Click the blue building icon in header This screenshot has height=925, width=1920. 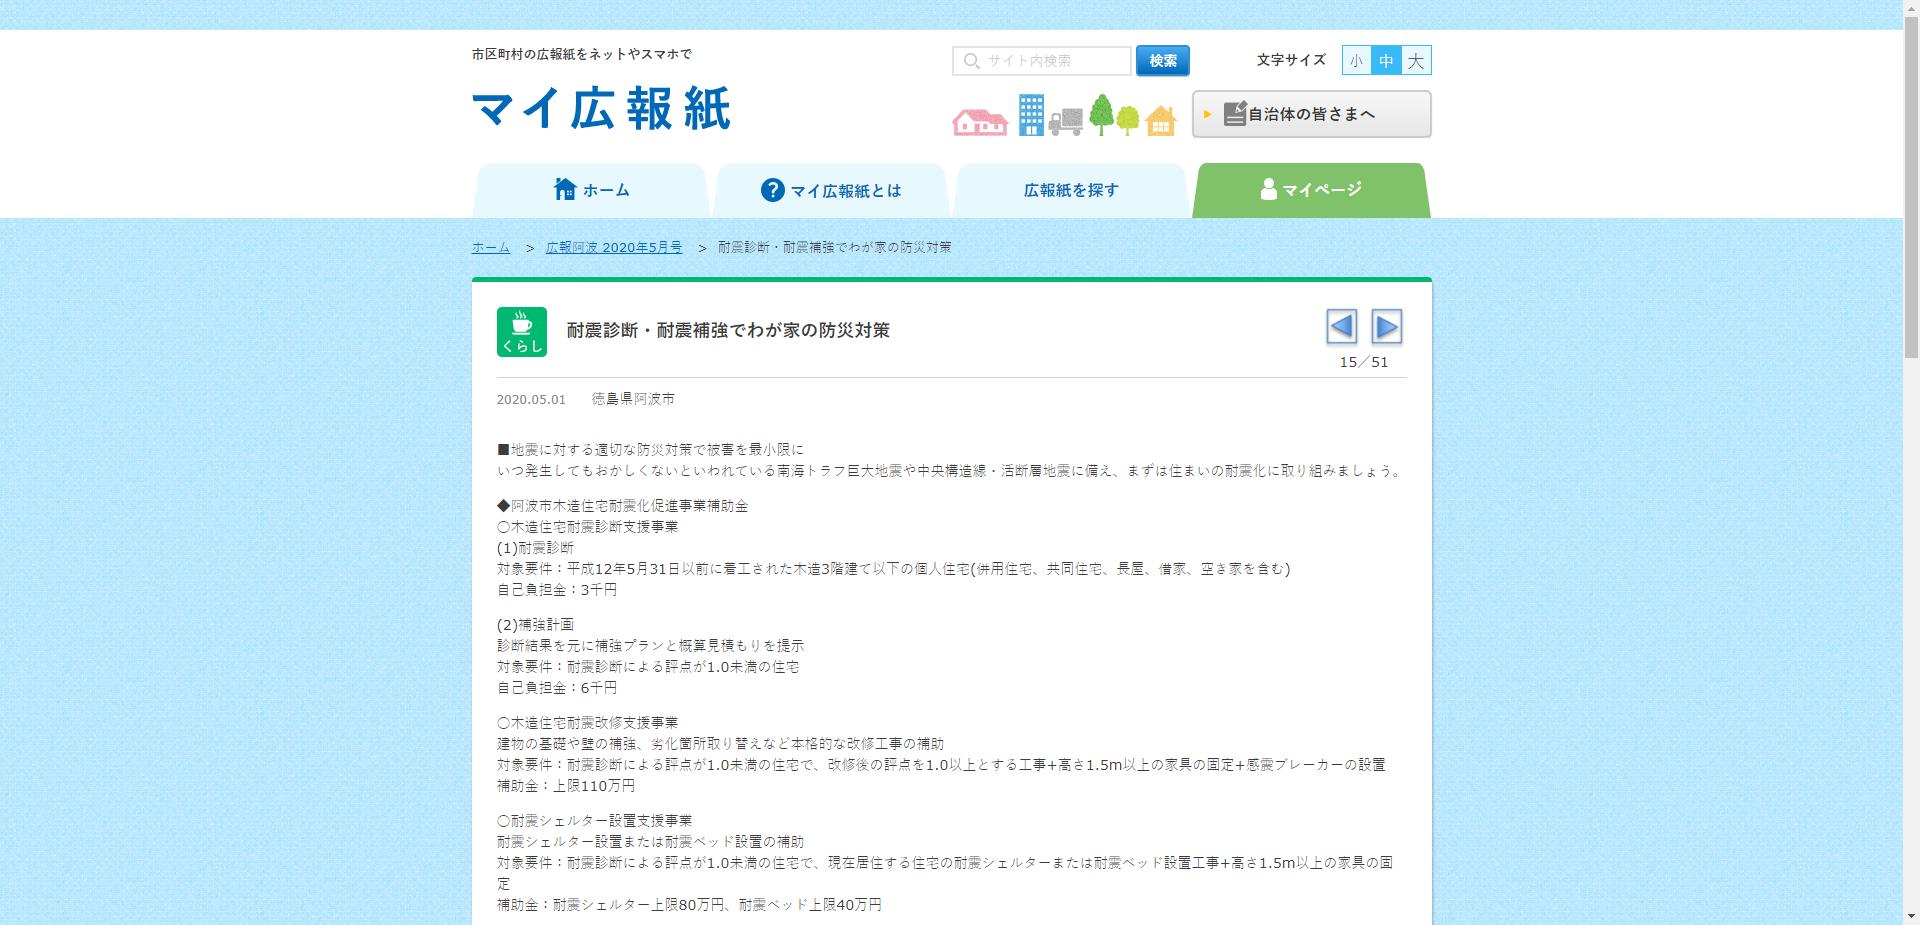pyautogui.click(x=1030, y=113)
